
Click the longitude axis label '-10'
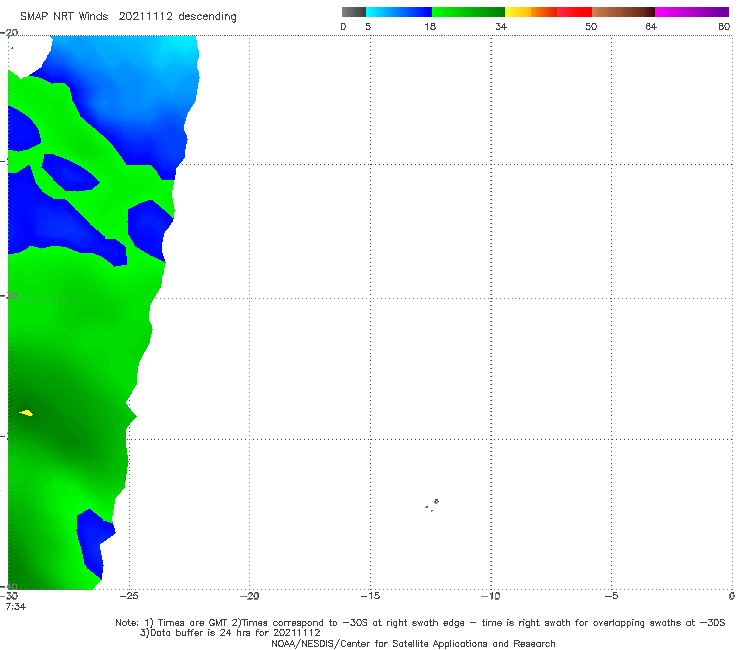tap(491, 596)
